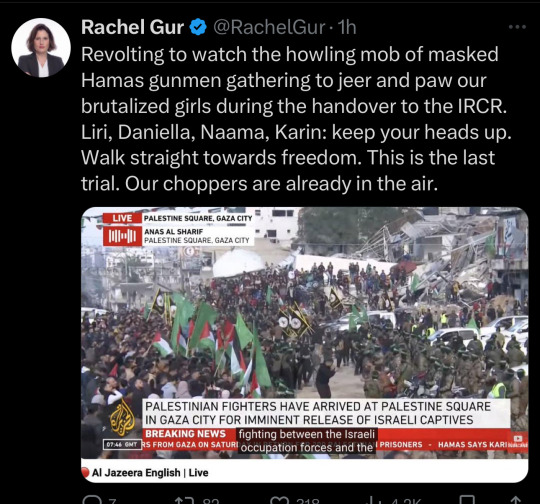The image size is (540, 504).
Task: Click the share upload arrow icon
Action: 515,500
